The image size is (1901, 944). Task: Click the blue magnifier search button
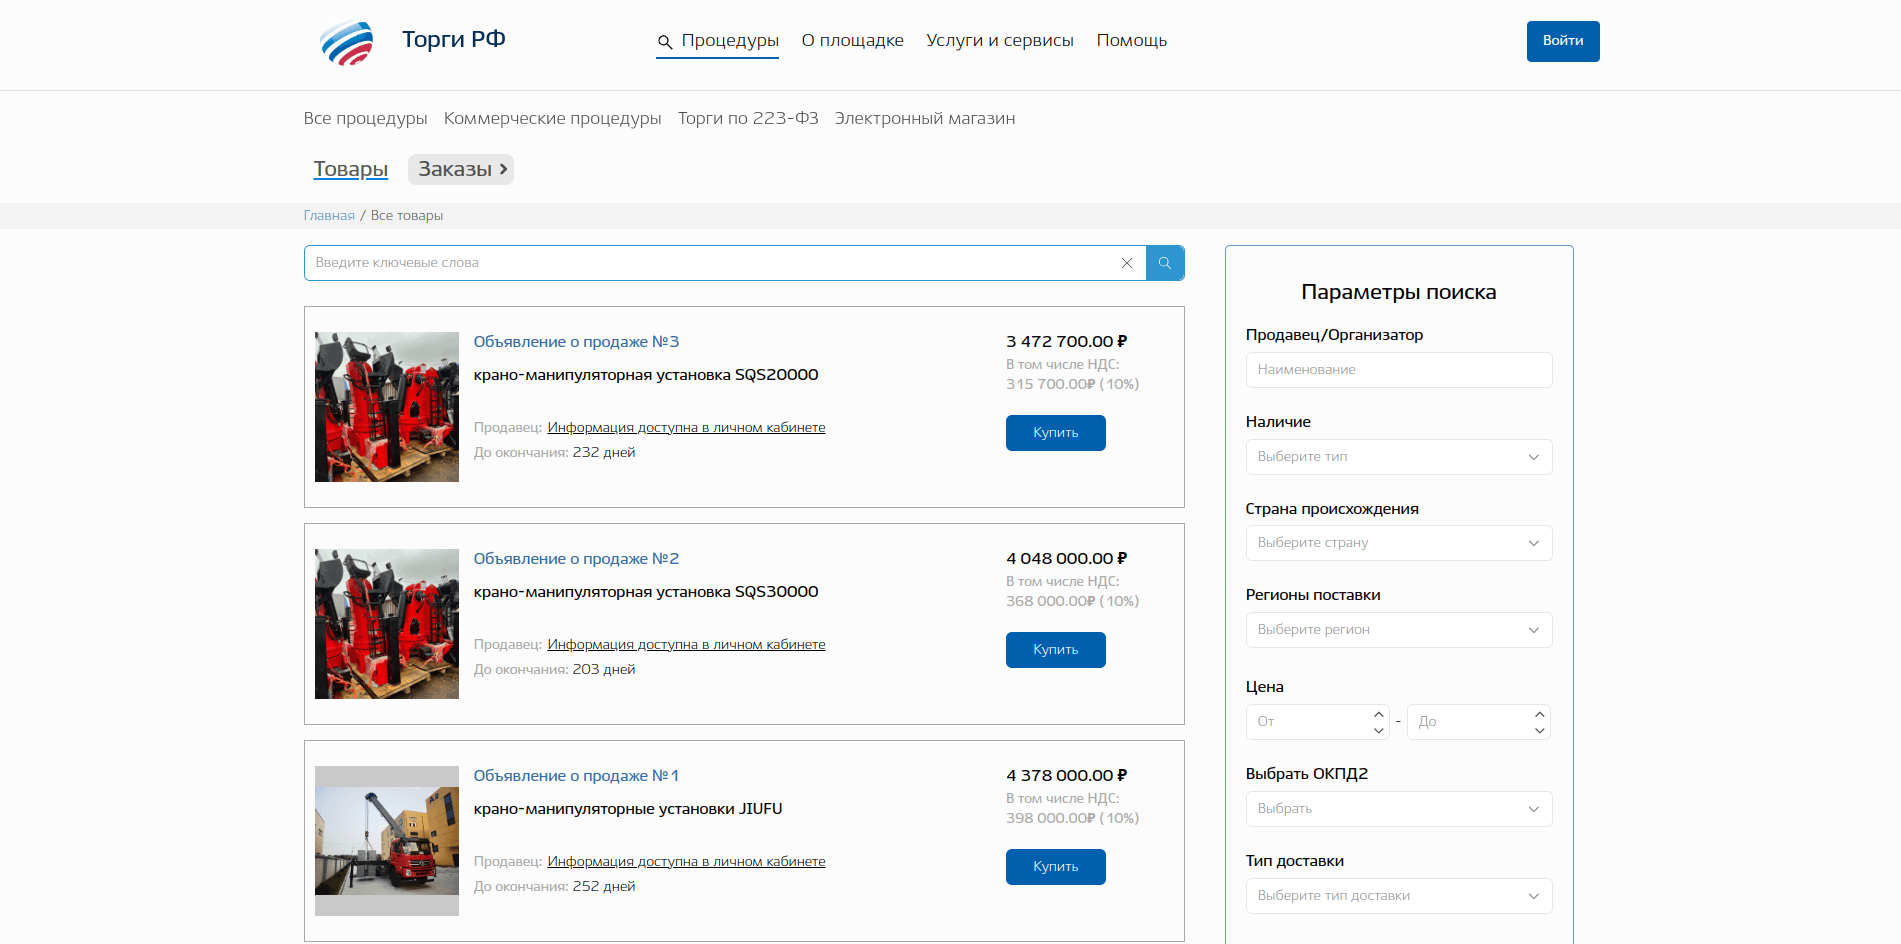(1165, 263)
